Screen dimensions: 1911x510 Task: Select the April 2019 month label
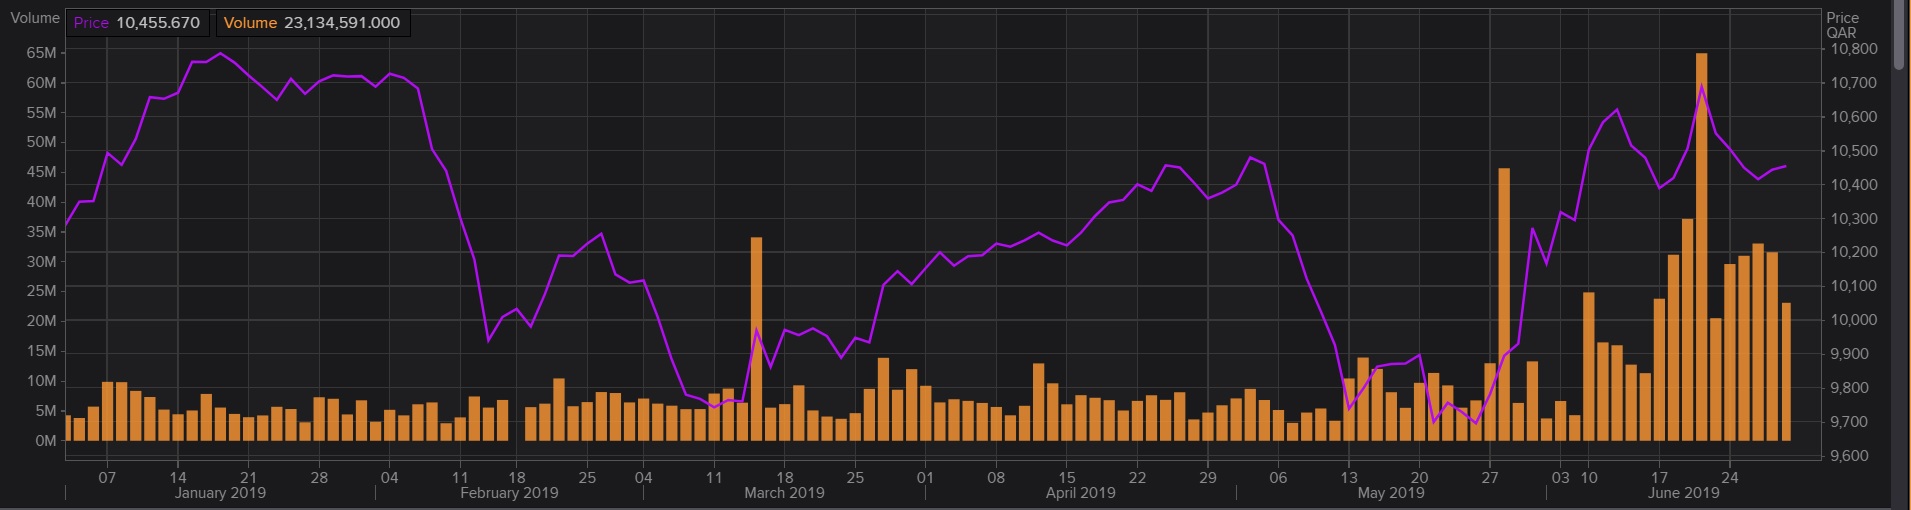[1080, 493]
